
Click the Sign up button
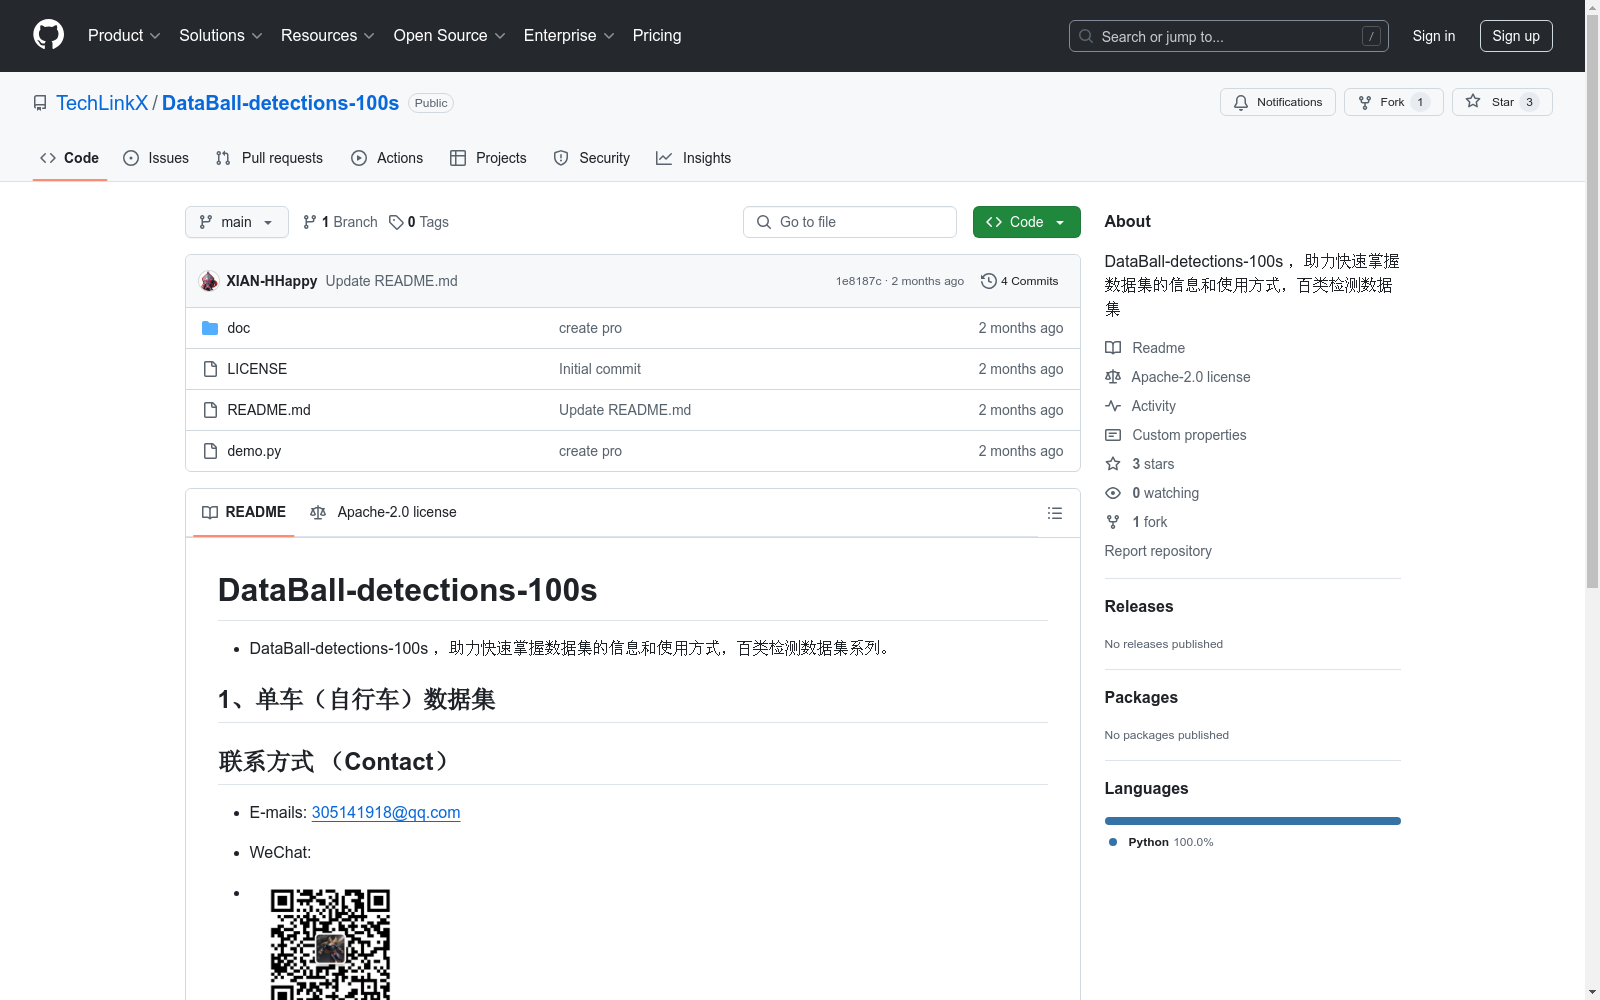[1516, 36]
